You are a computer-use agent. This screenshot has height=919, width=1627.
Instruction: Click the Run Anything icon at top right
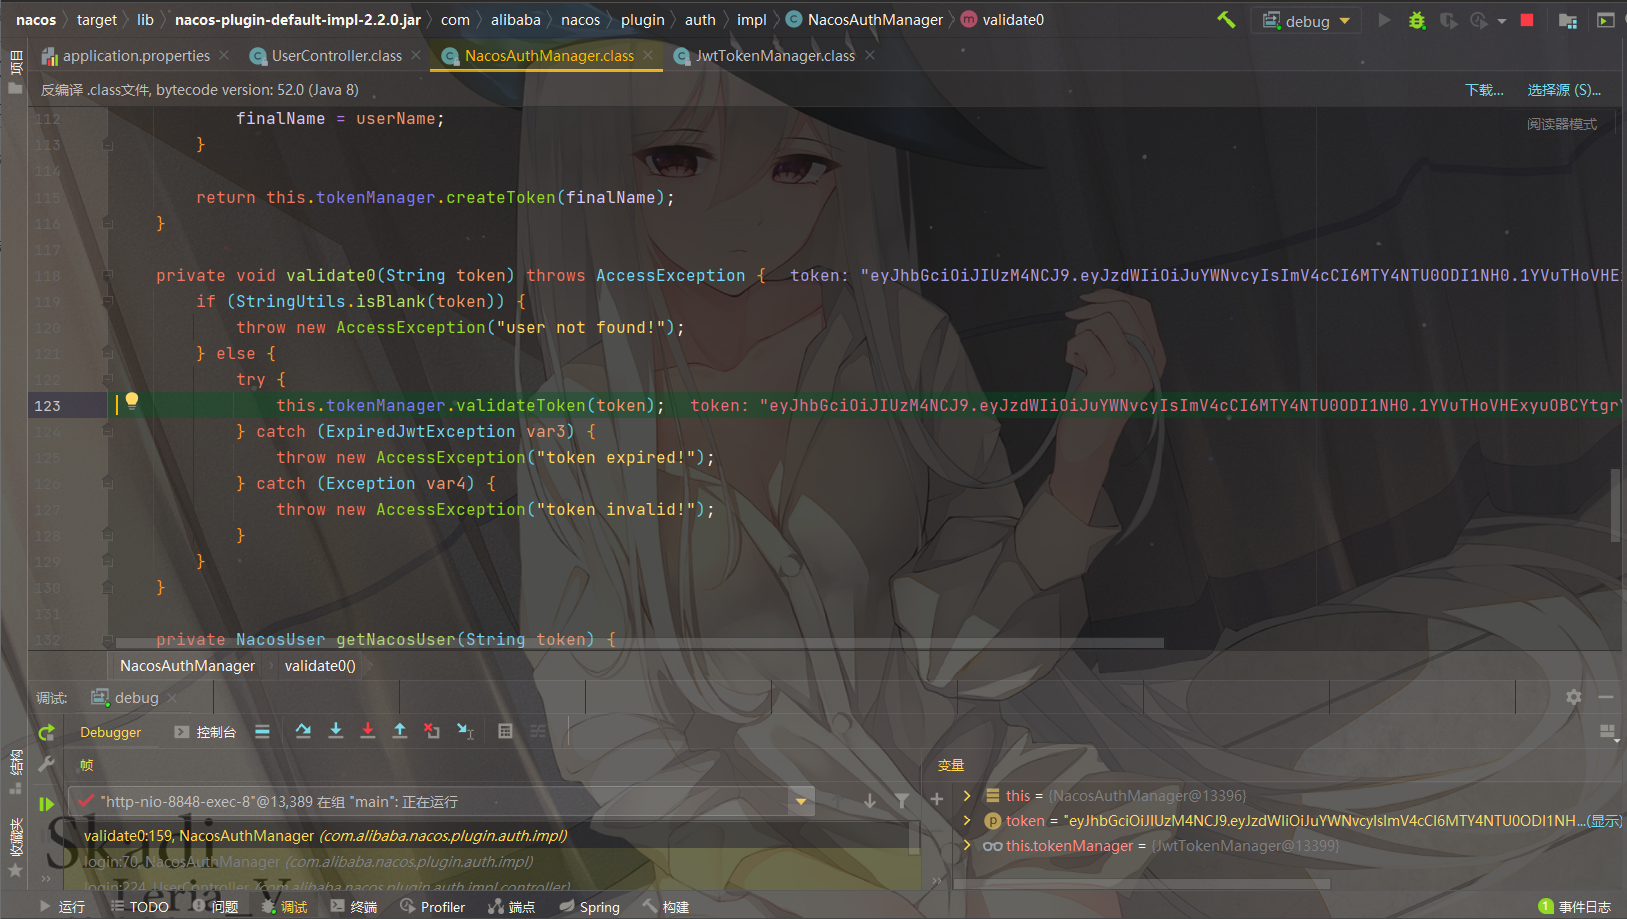pyautogui.click(x=1605, y=20)
